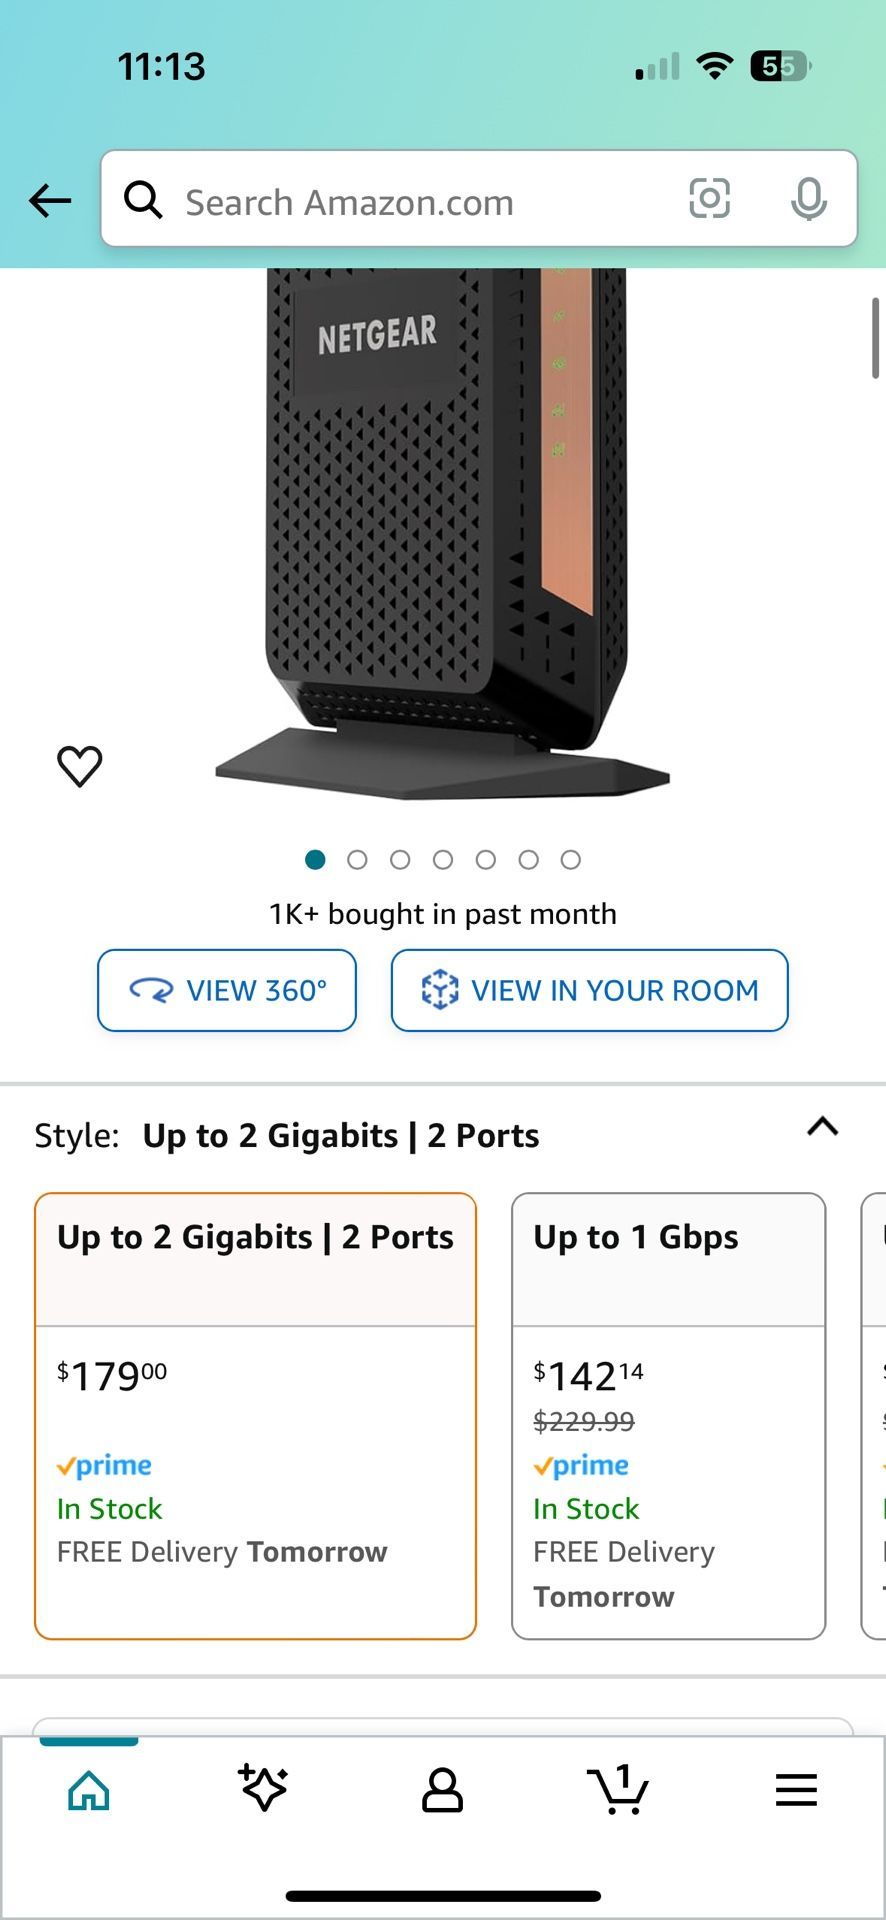Tap VIEW IN YOUR ROOM
886x1920 pixels.
[x=589, y=990]
